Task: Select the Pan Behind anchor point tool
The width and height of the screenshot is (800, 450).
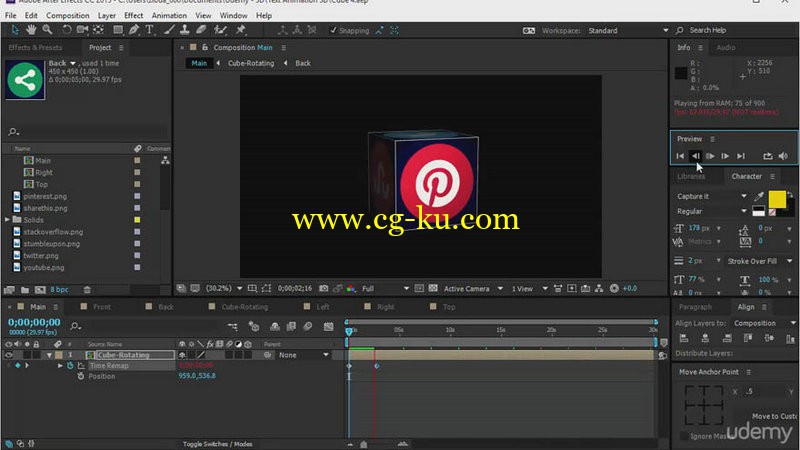Action: coord(98,30)
